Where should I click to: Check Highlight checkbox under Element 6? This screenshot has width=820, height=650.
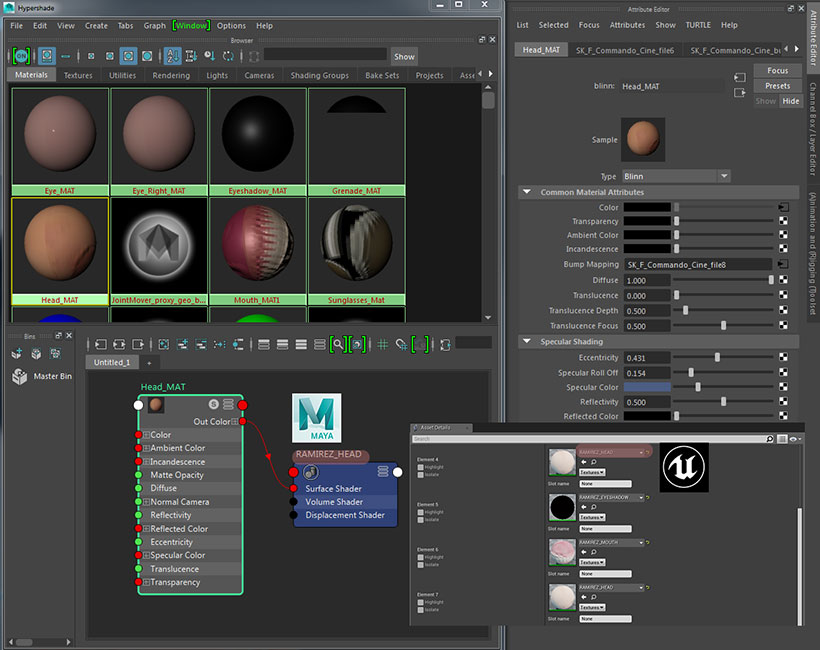point(421,557)
